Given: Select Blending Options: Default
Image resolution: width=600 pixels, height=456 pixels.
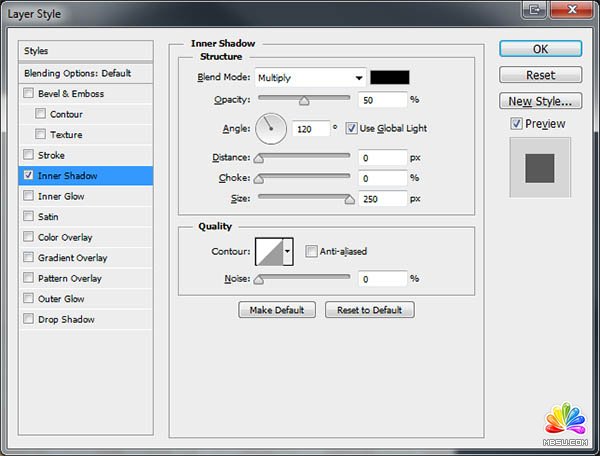Looking at the screenshot, I should [x=86, y=73].
